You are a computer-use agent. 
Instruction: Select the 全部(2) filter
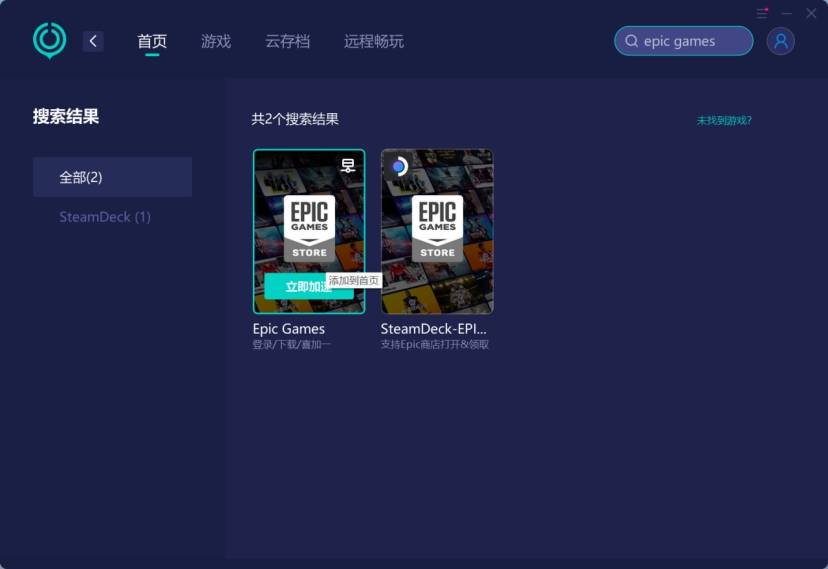112,177
